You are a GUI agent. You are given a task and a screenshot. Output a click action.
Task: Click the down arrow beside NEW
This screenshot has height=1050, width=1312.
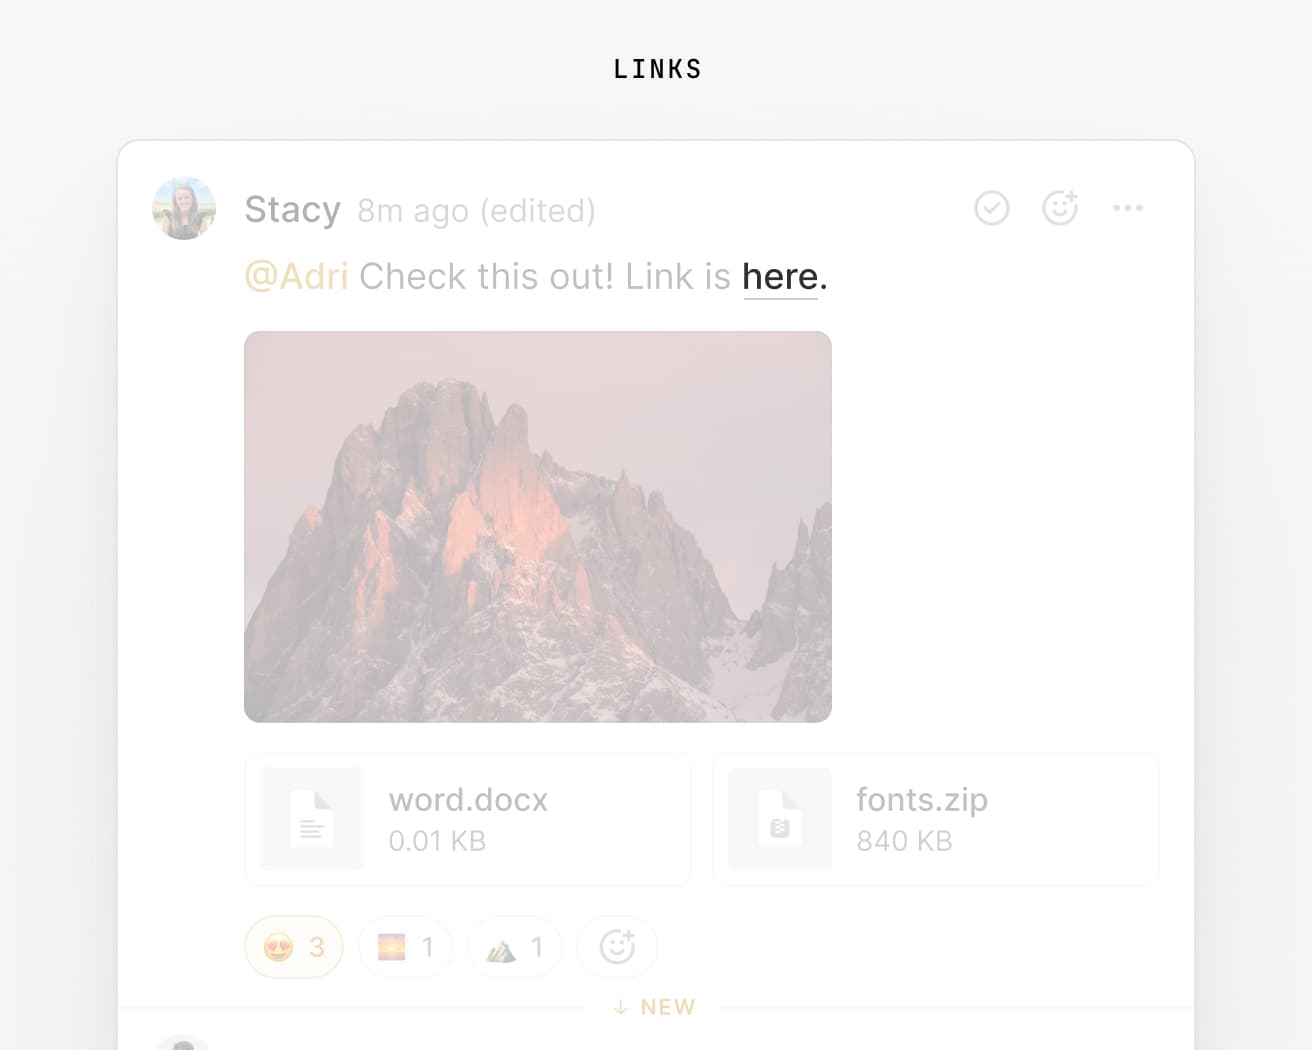621,1007
